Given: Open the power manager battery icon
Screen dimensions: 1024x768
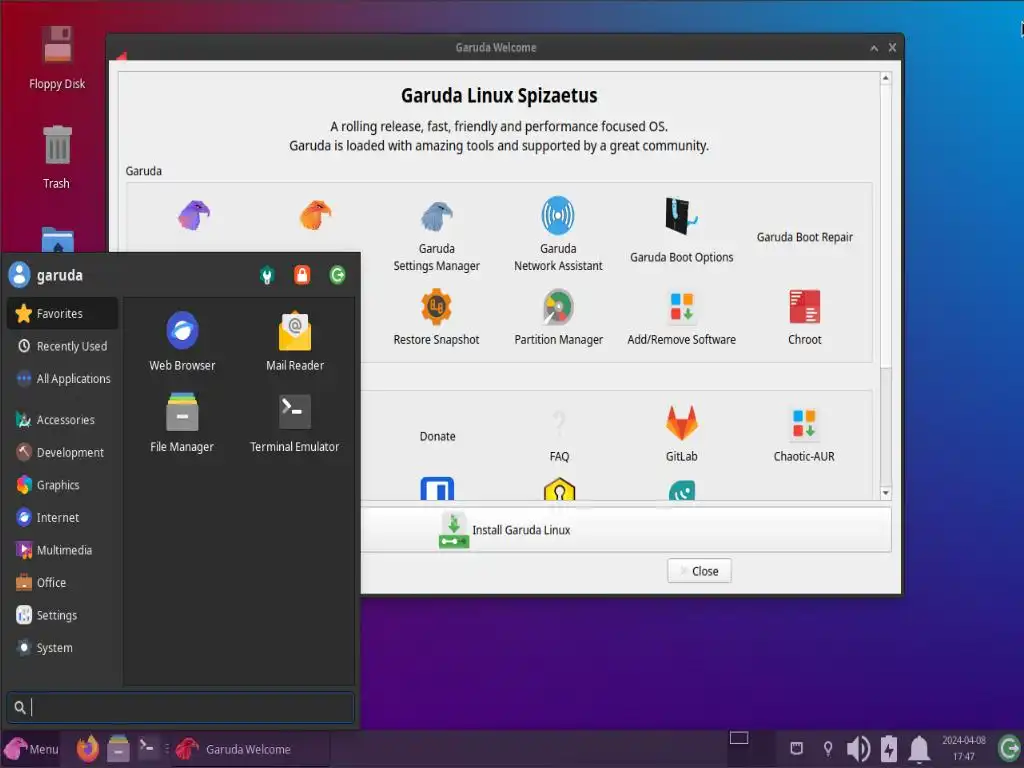Looking at the screenshot, I should (x=889, y=749).
